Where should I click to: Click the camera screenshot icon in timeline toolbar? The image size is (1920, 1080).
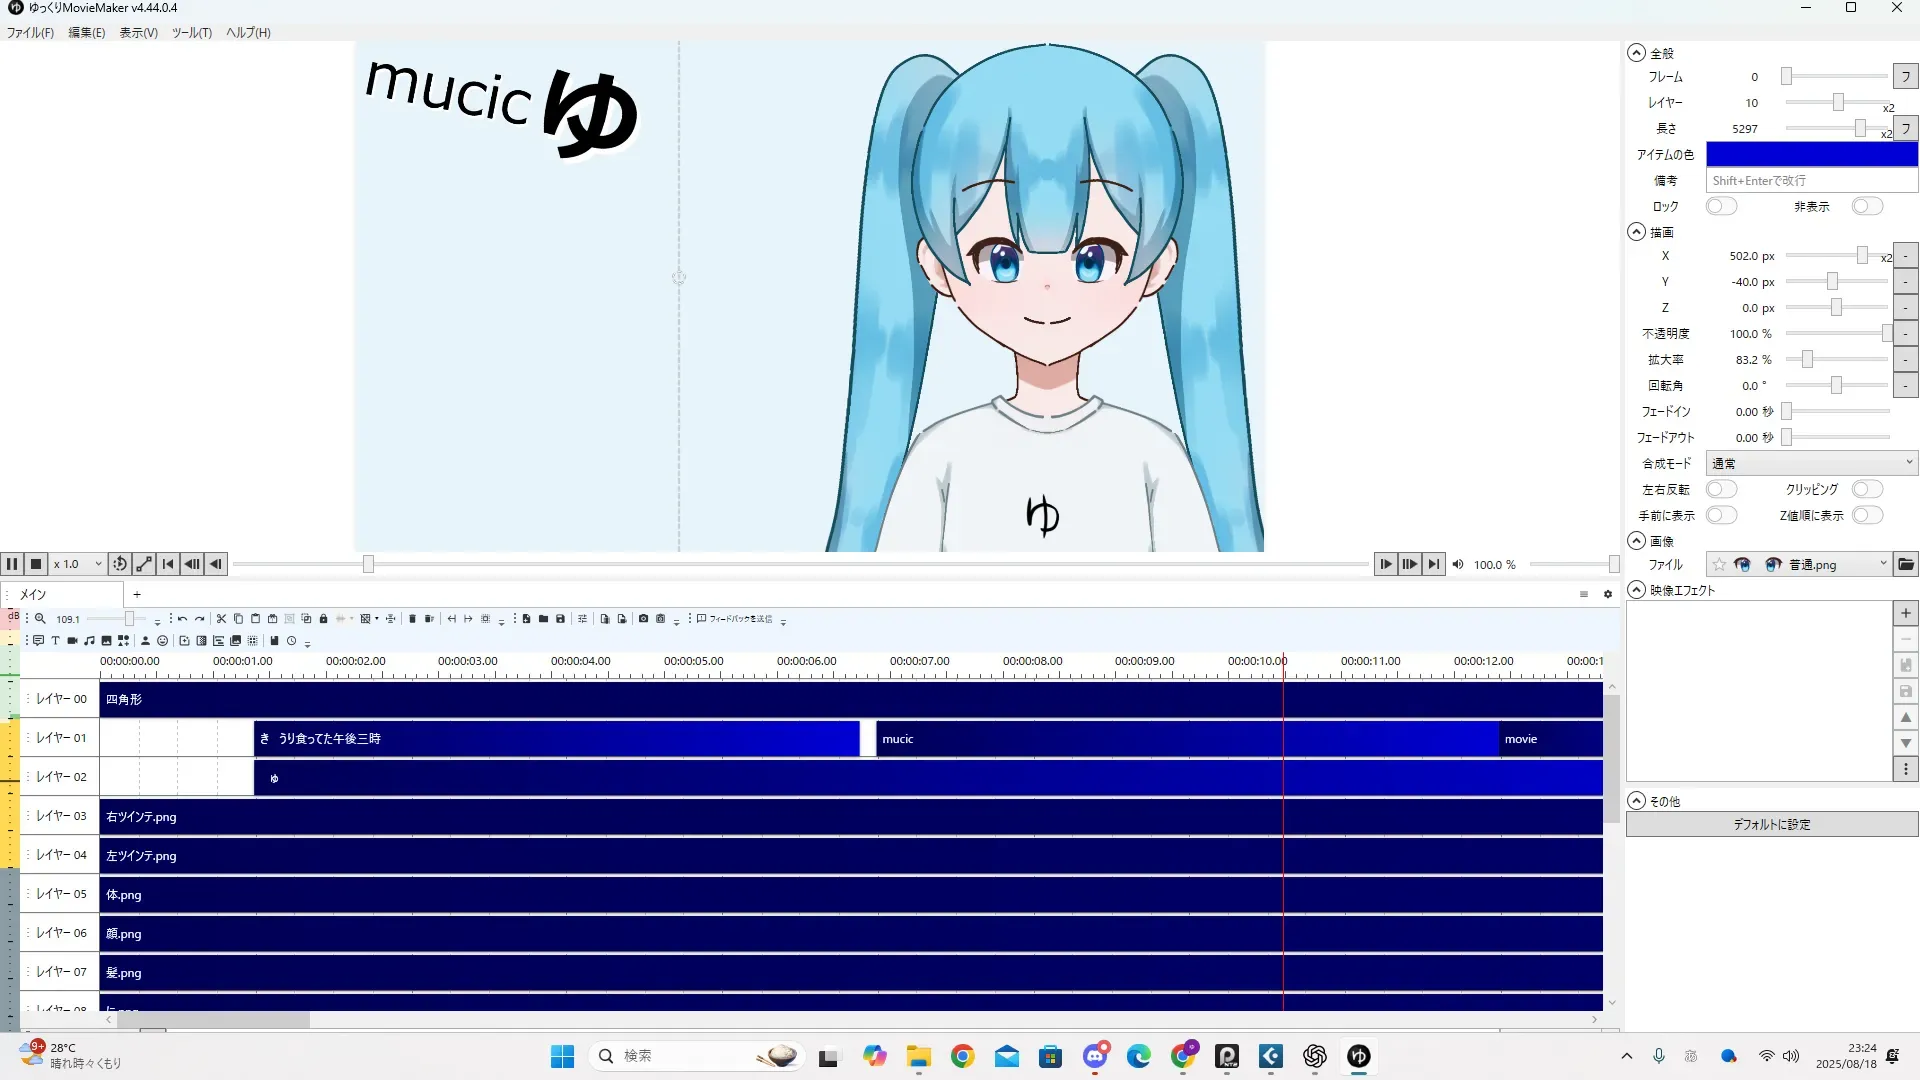click(643, 619)
